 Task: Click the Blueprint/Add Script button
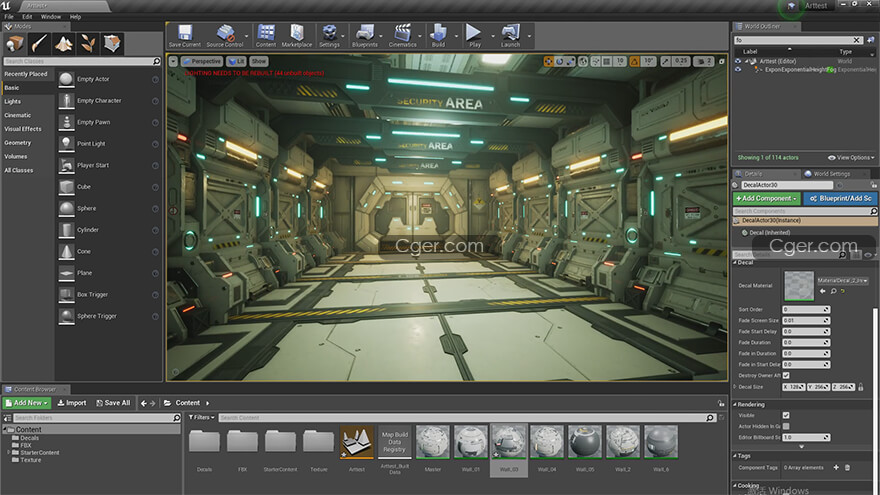(x=840, y=198)
